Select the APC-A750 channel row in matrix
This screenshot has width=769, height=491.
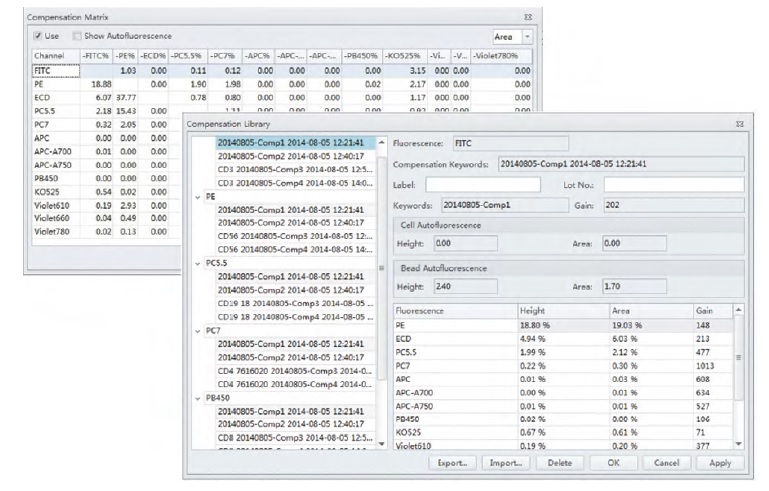coord(106,165)
